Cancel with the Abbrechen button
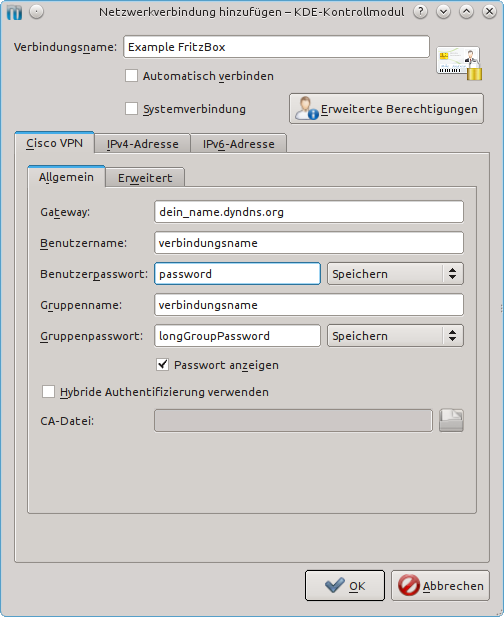Screen dimensions: 504x617 click(x=440, y=586)
